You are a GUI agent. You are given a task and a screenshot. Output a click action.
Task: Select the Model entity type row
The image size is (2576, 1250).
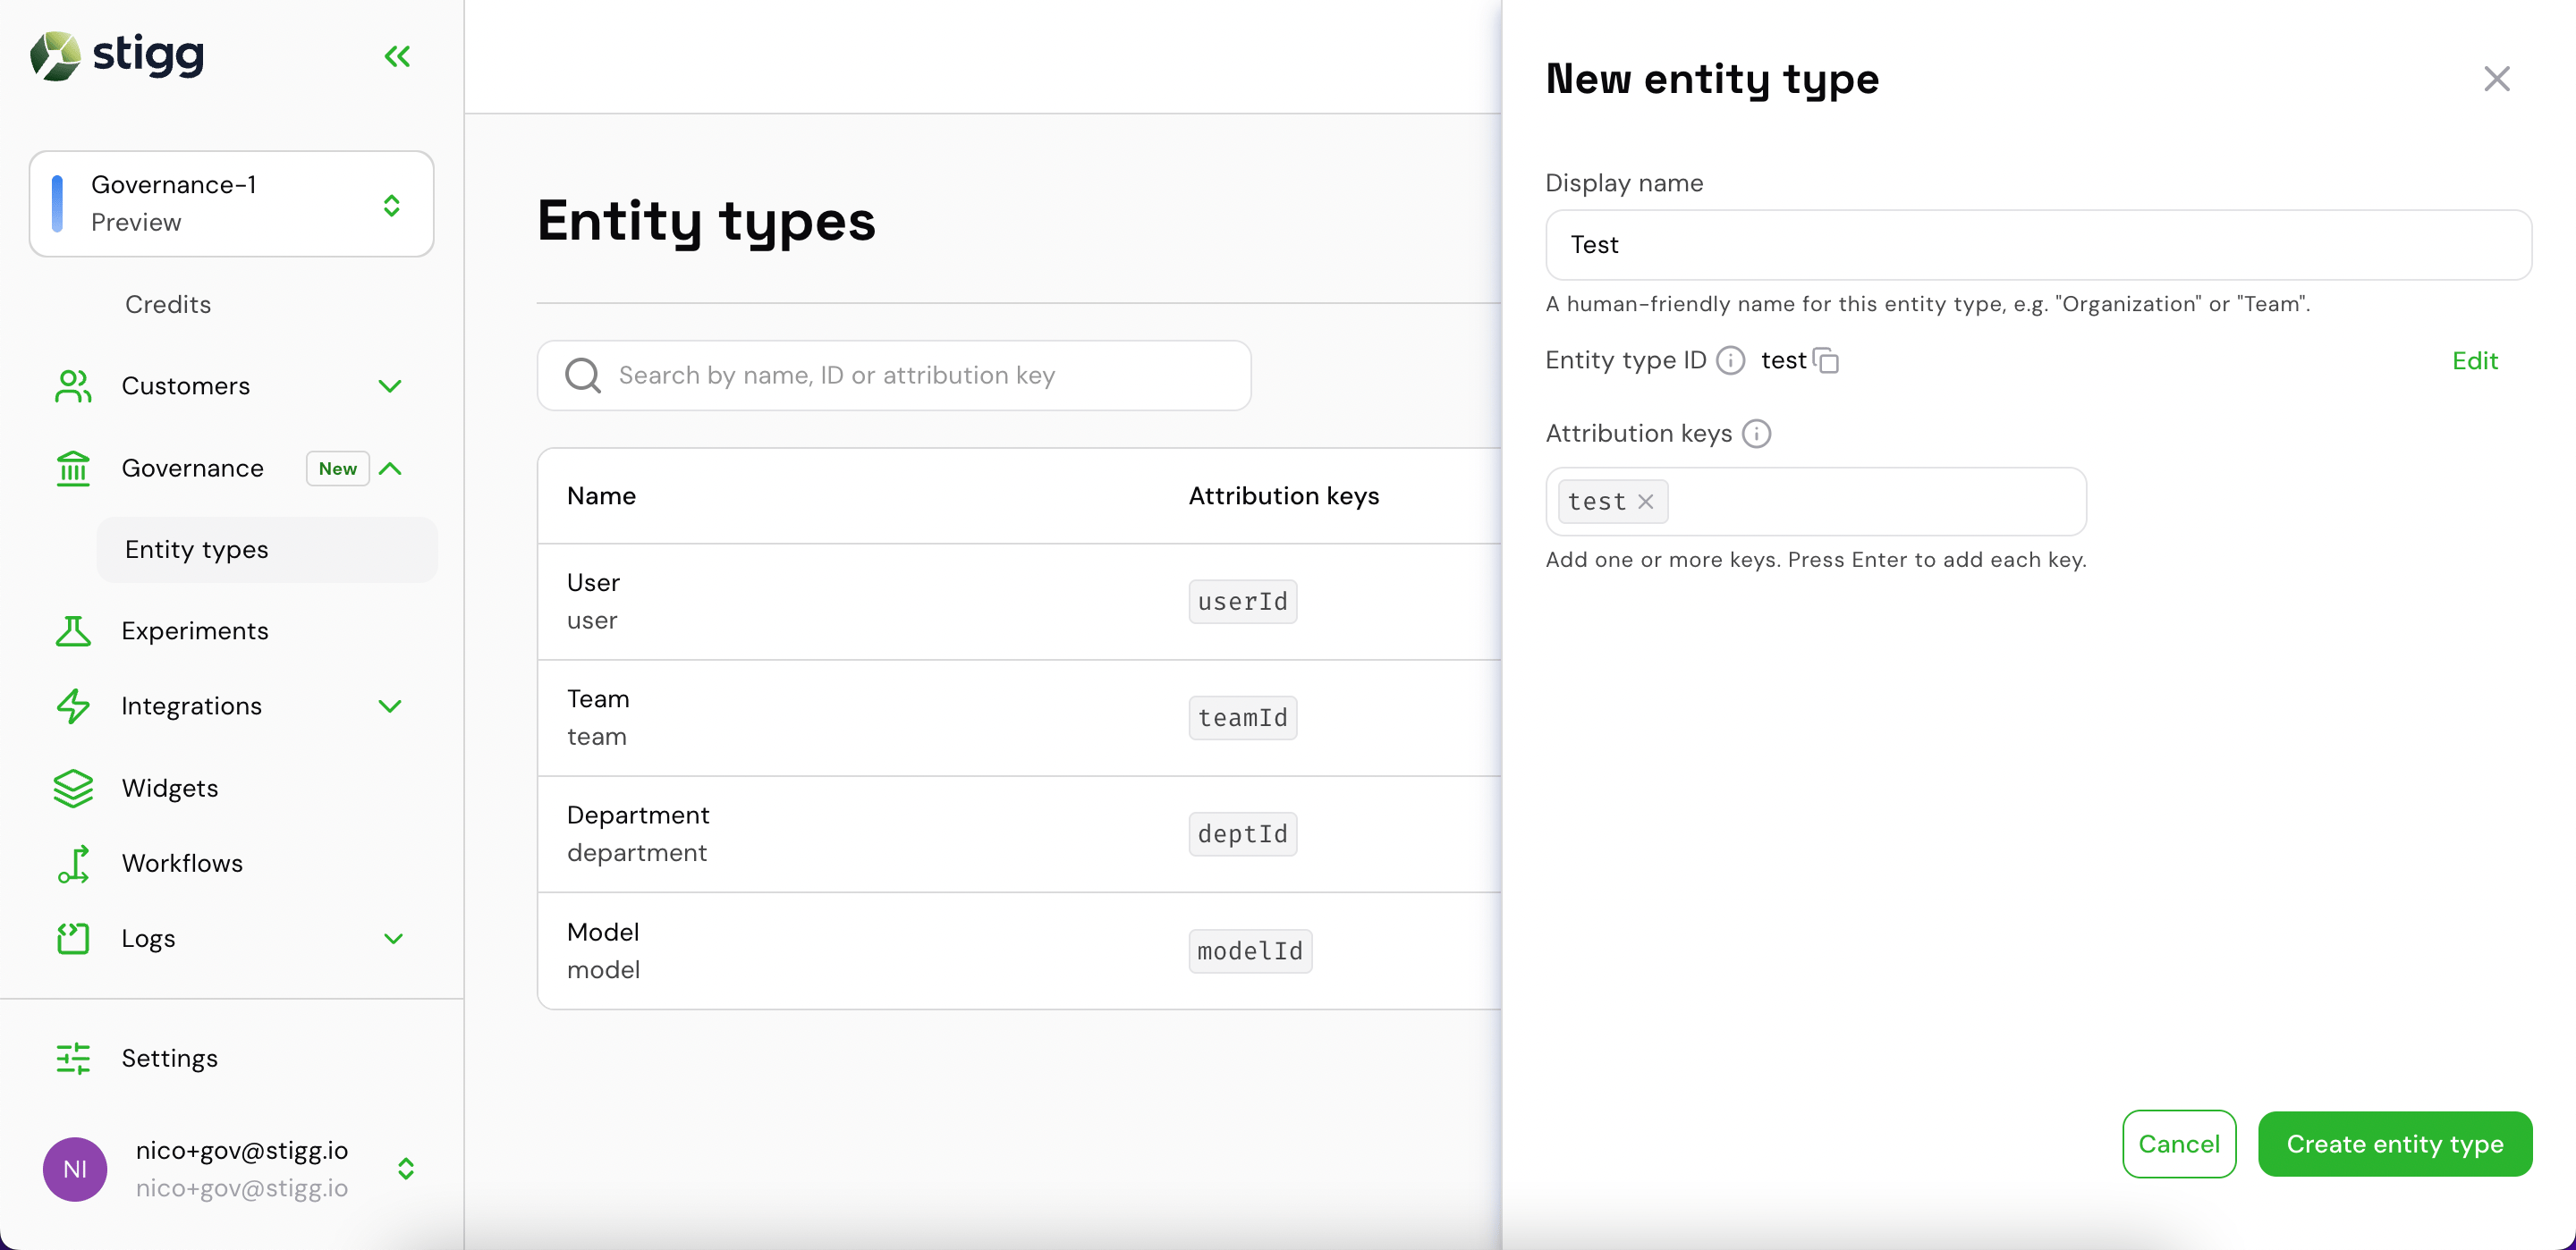point(1019,951)
